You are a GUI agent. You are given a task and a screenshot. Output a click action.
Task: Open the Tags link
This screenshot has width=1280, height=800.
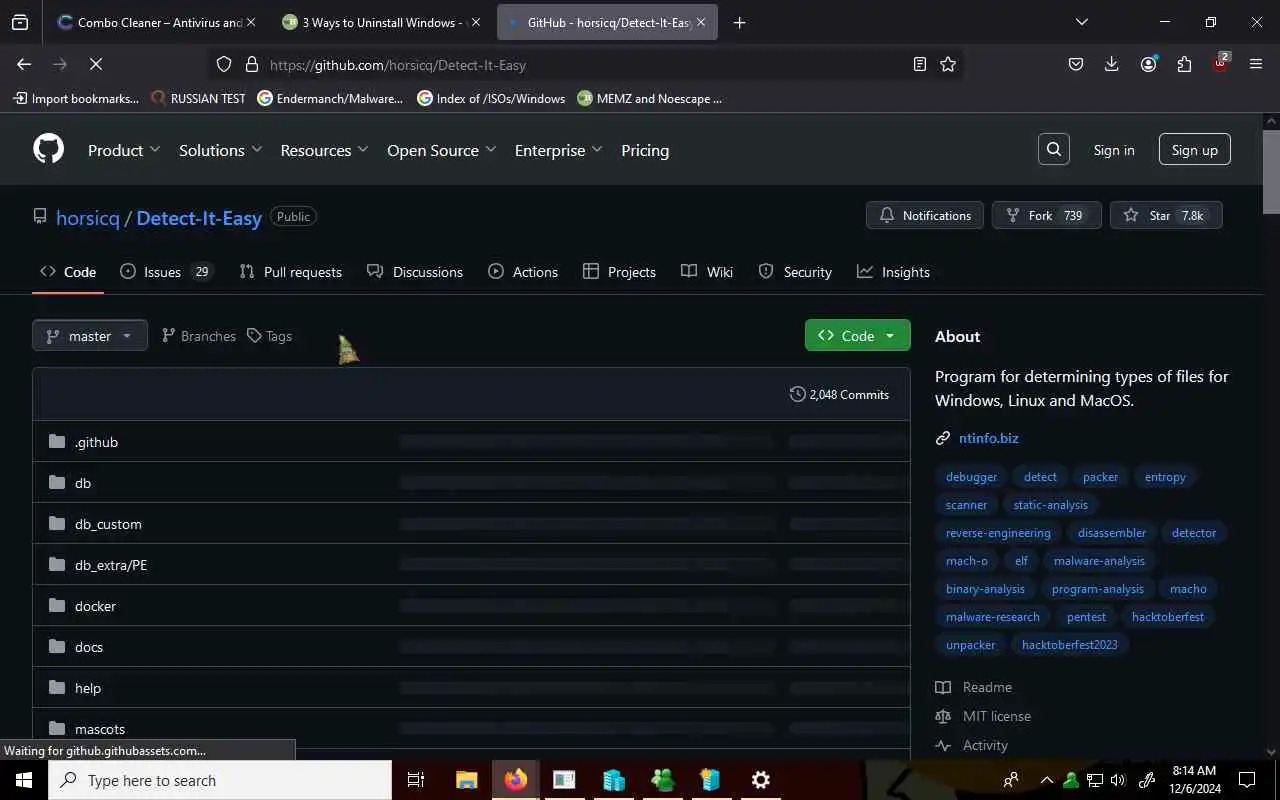pos(270,336)
